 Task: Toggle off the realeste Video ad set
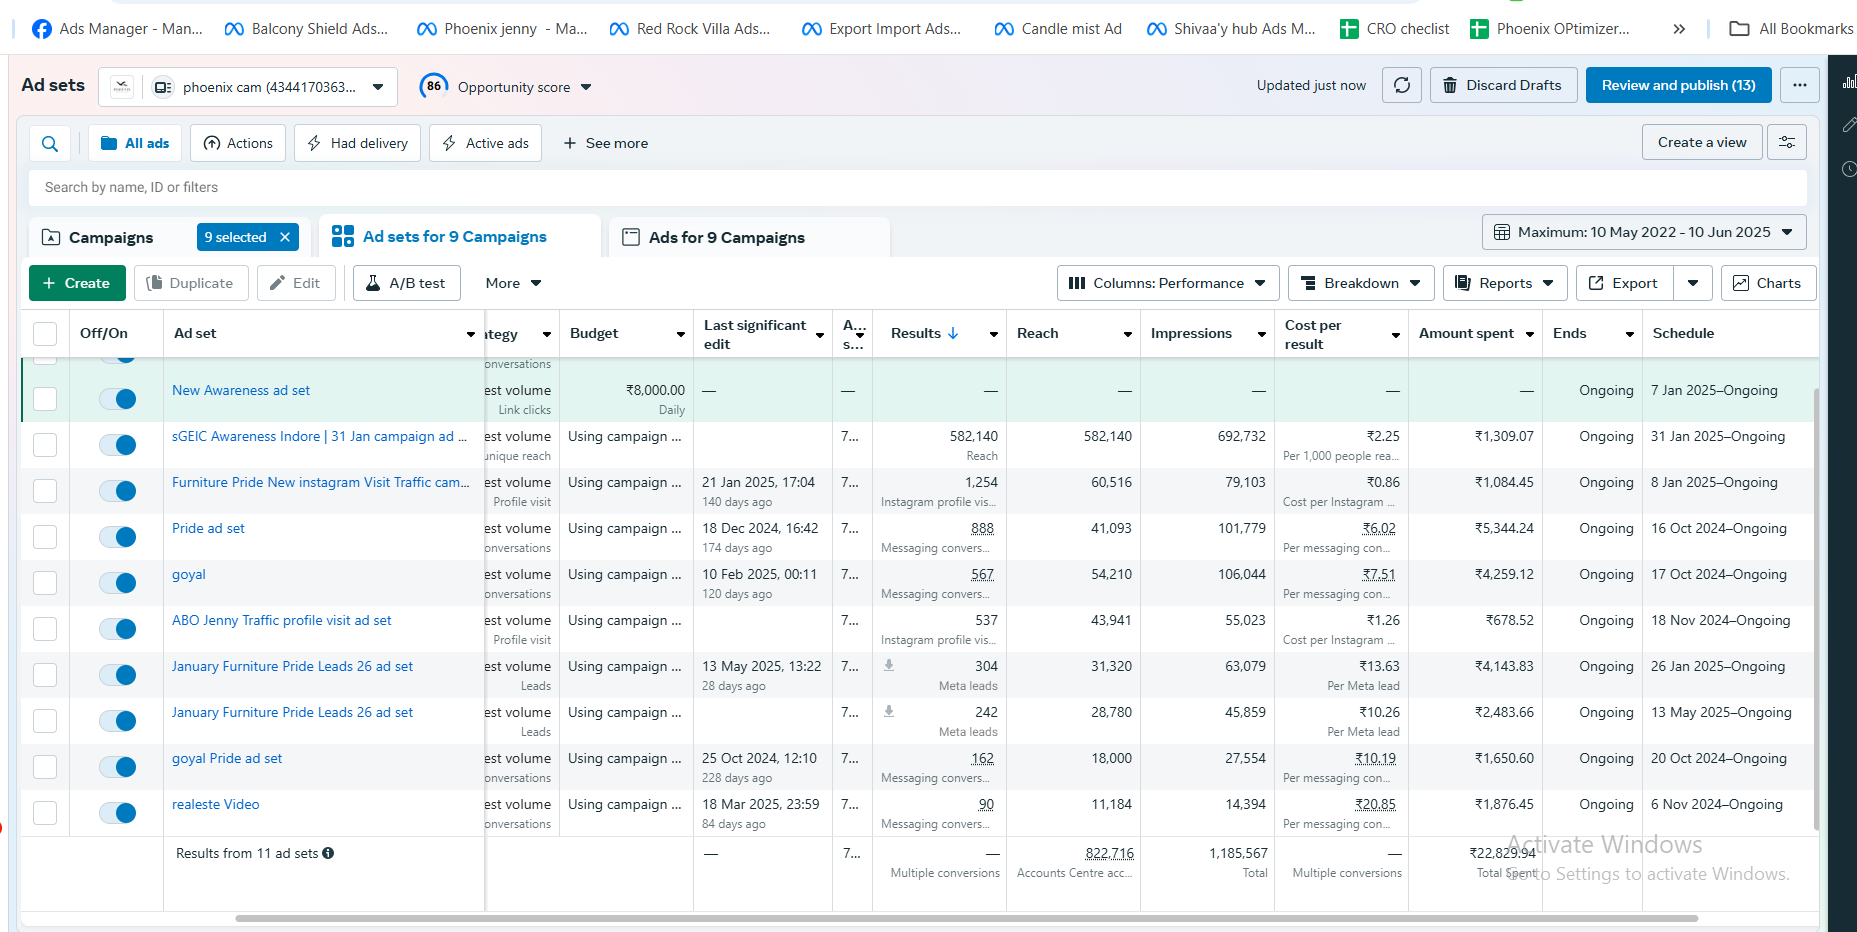click(x=118, y=813)
